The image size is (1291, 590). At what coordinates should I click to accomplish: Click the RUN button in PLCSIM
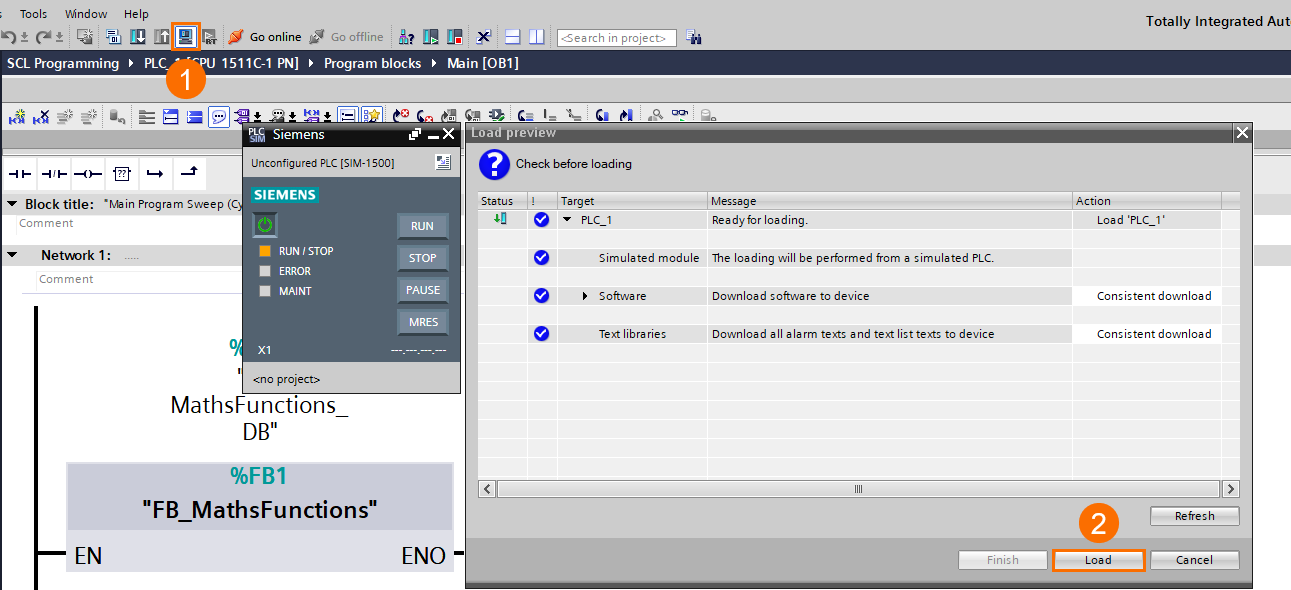pos(422,226)
